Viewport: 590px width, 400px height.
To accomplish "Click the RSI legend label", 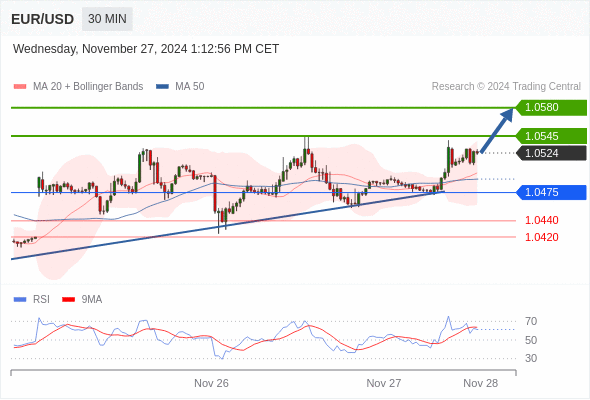I will [41, 300].
